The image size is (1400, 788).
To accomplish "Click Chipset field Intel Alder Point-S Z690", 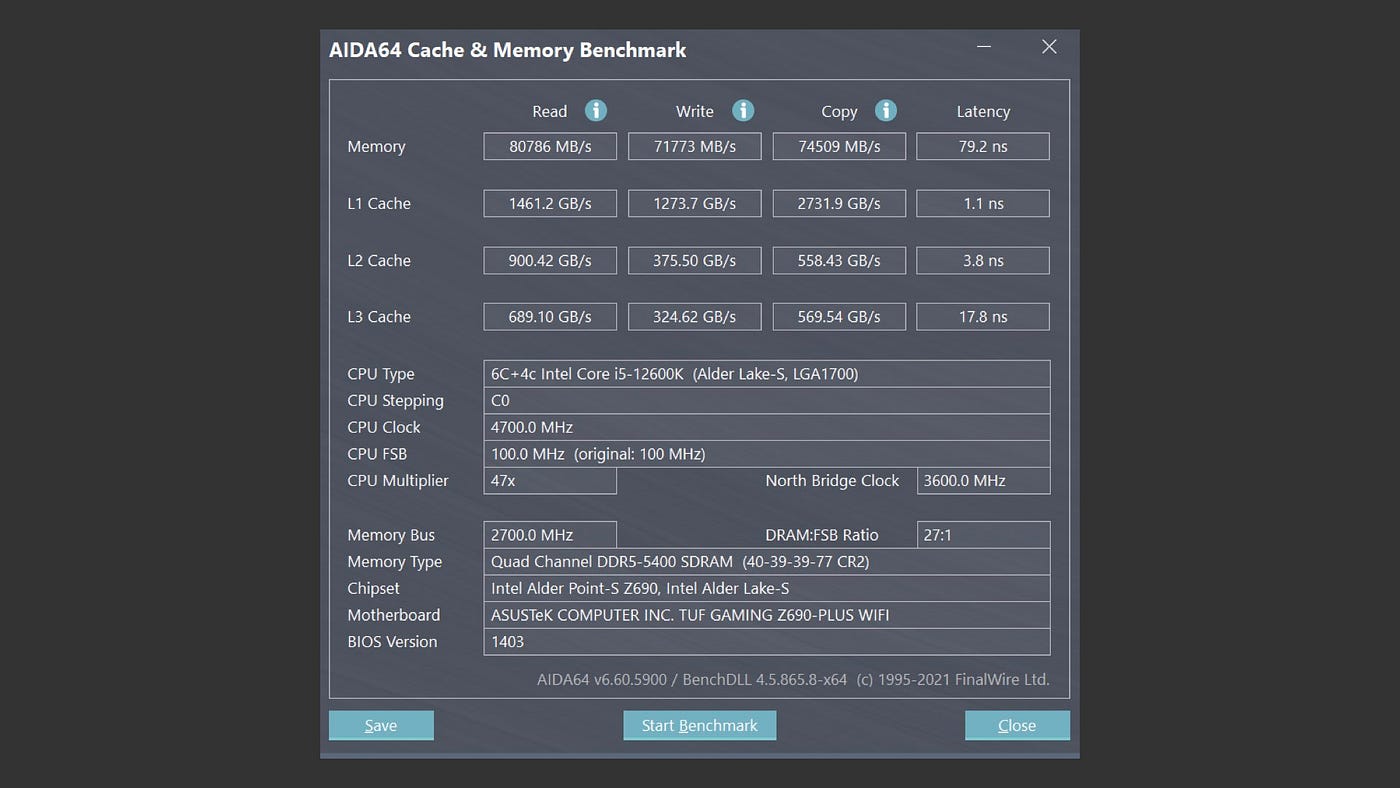I will pos(767,588).
